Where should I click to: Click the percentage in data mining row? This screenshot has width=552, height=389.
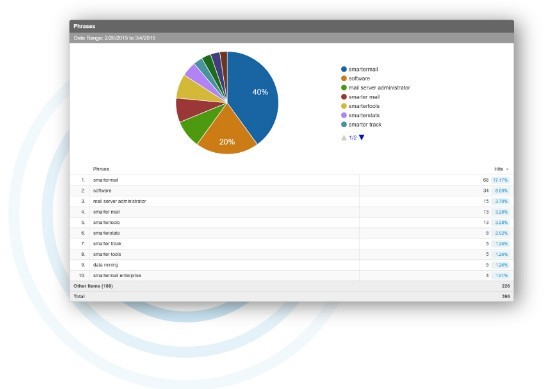pyautogui.click(x=501, y=265)
